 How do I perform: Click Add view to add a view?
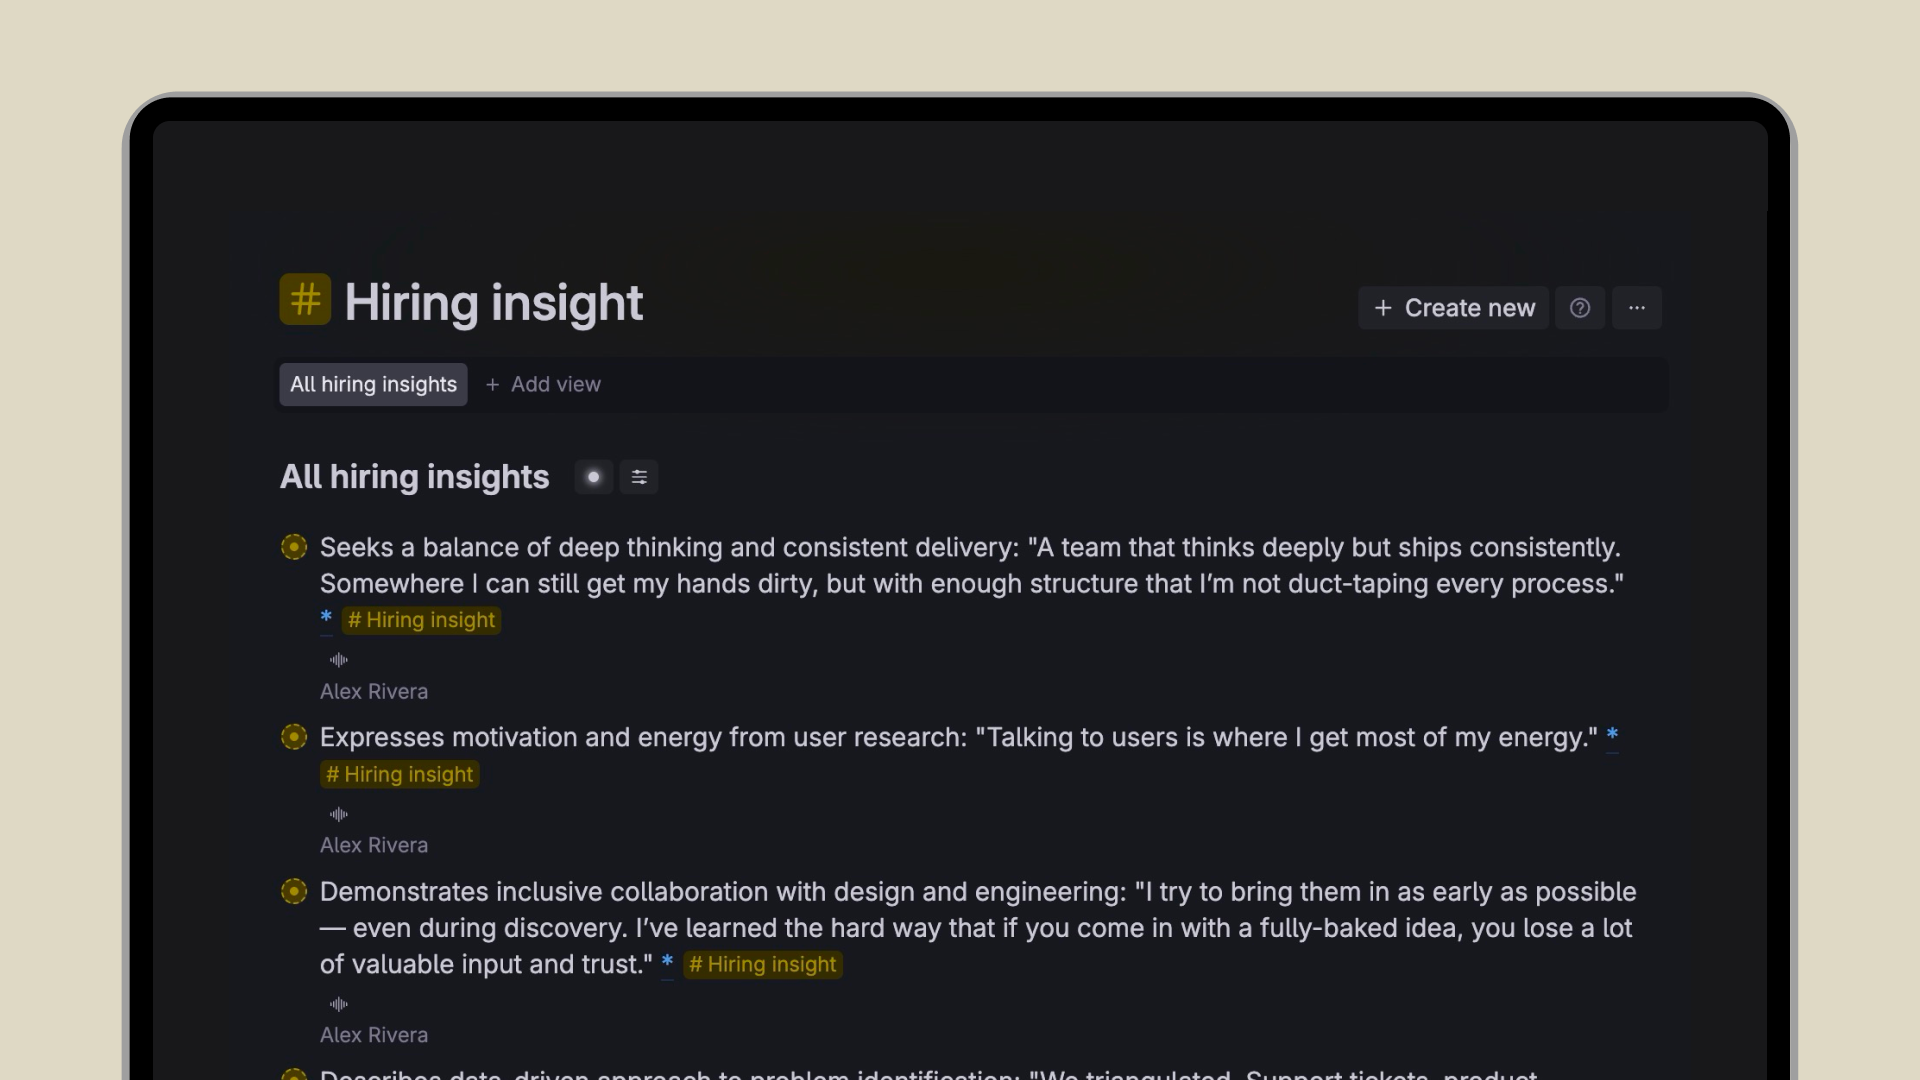point(544,385)
